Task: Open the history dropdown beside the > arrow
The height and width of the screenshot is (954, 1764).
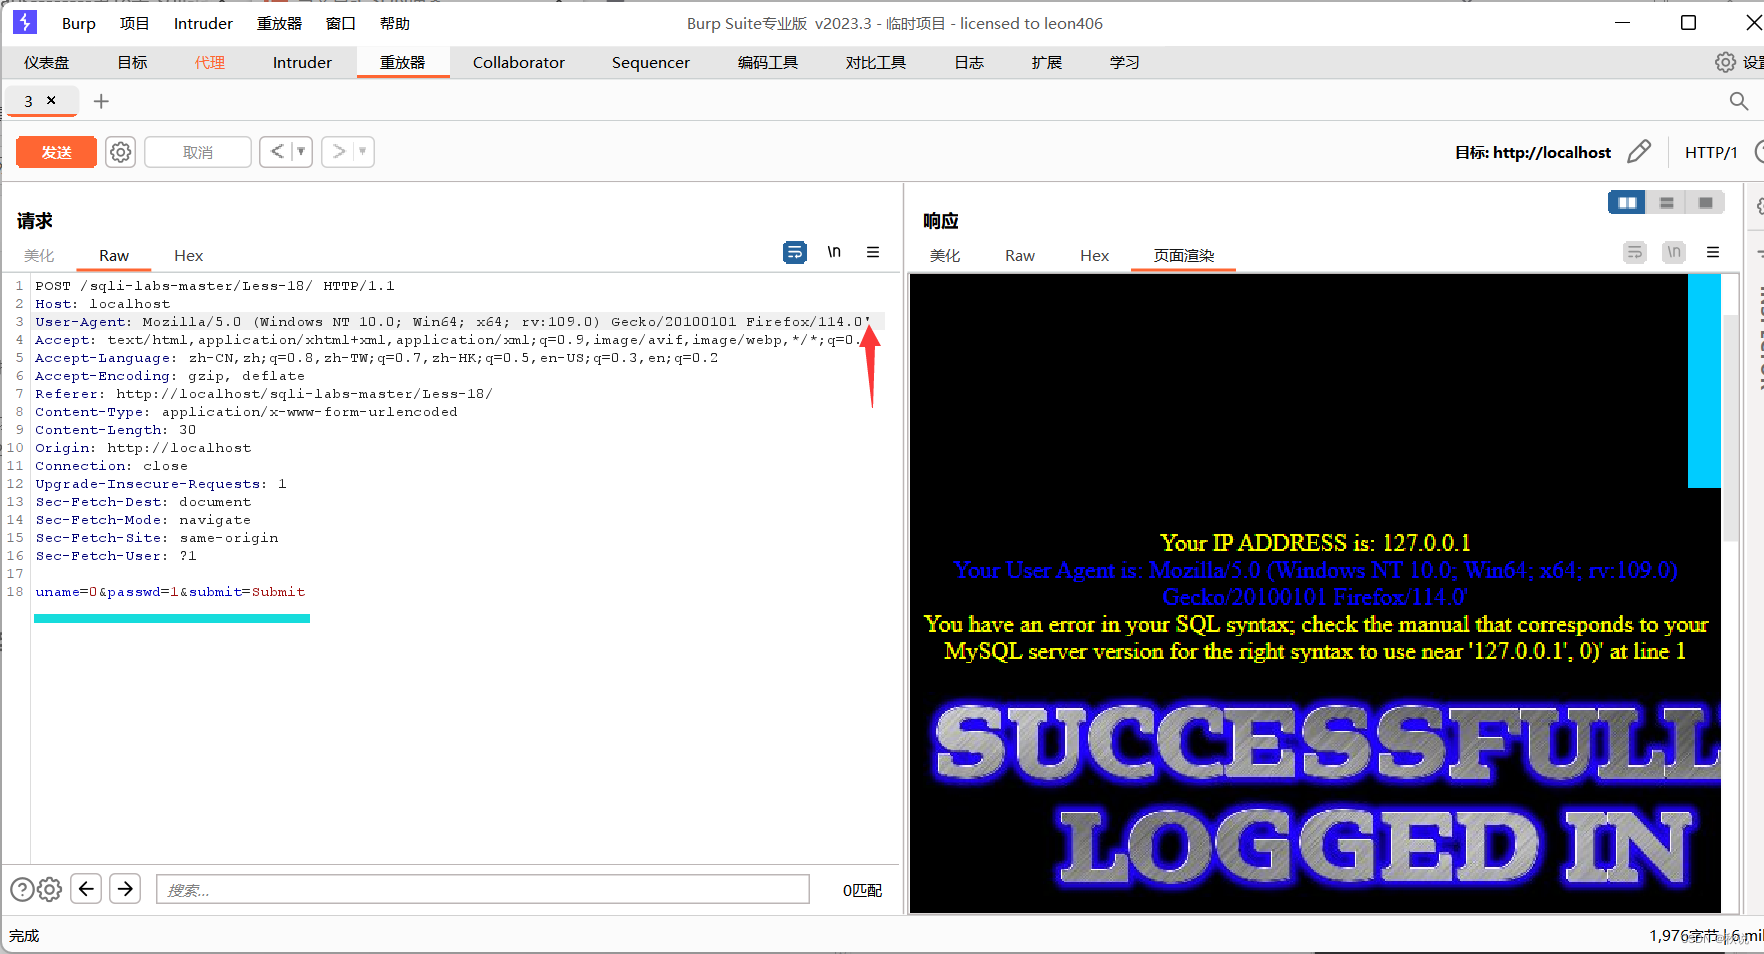Action: click(x=363, y=152)
